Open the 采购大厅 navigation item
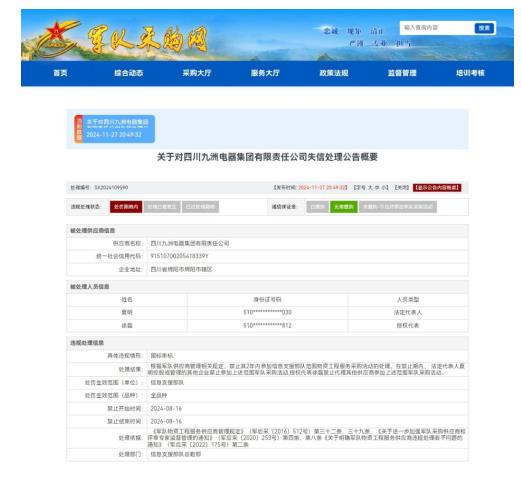 197,73
